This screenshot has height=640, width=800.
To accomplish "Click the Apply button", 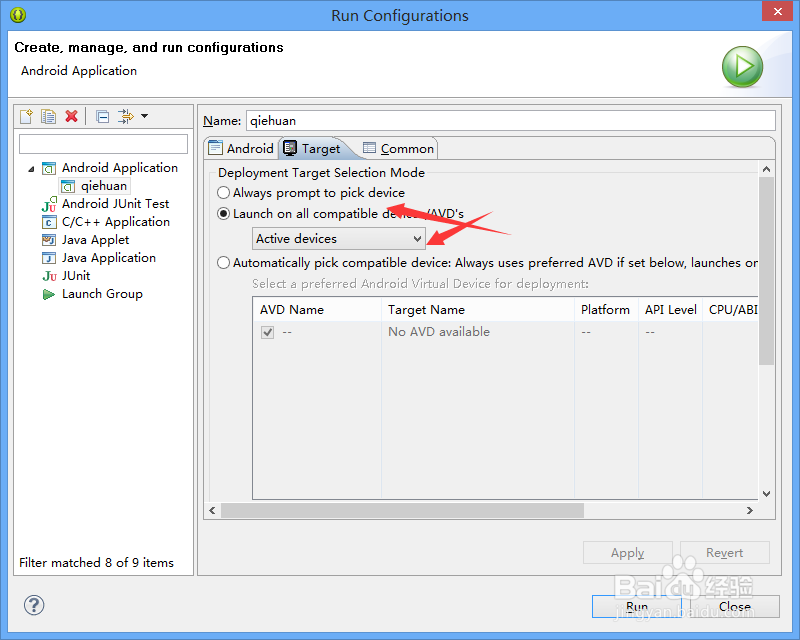I will pyautogui.click(x=628, y=553).
